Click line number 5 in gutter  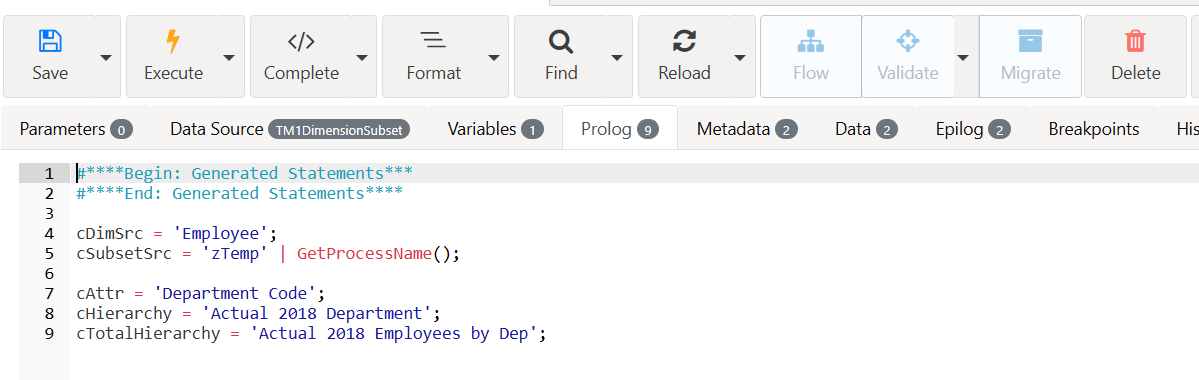(49, 253)
